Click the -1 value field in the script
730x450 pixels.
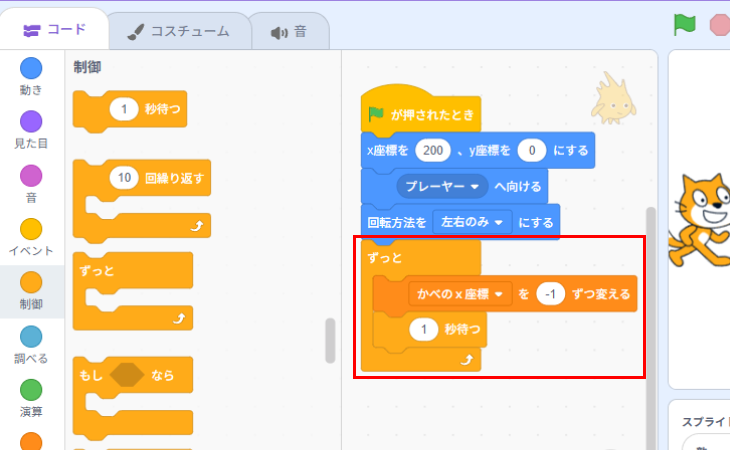(x=550, y=294)
